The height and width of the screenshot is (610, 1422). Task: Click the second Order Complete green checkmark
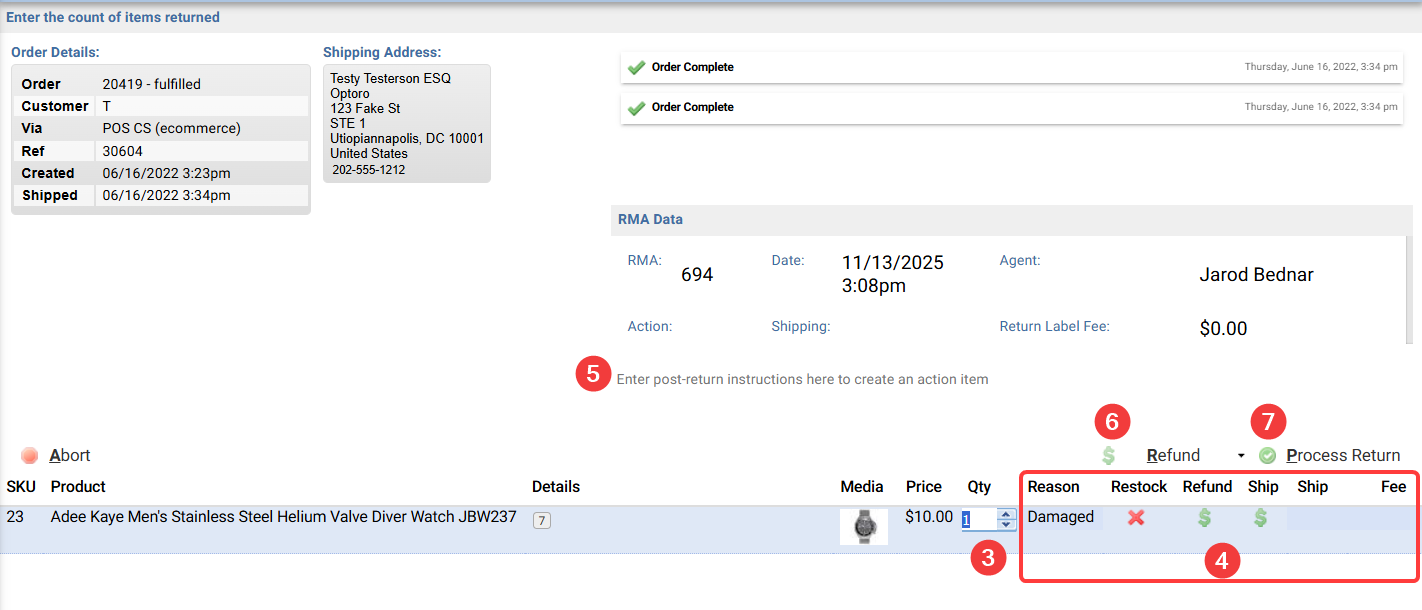click(636, 108)
